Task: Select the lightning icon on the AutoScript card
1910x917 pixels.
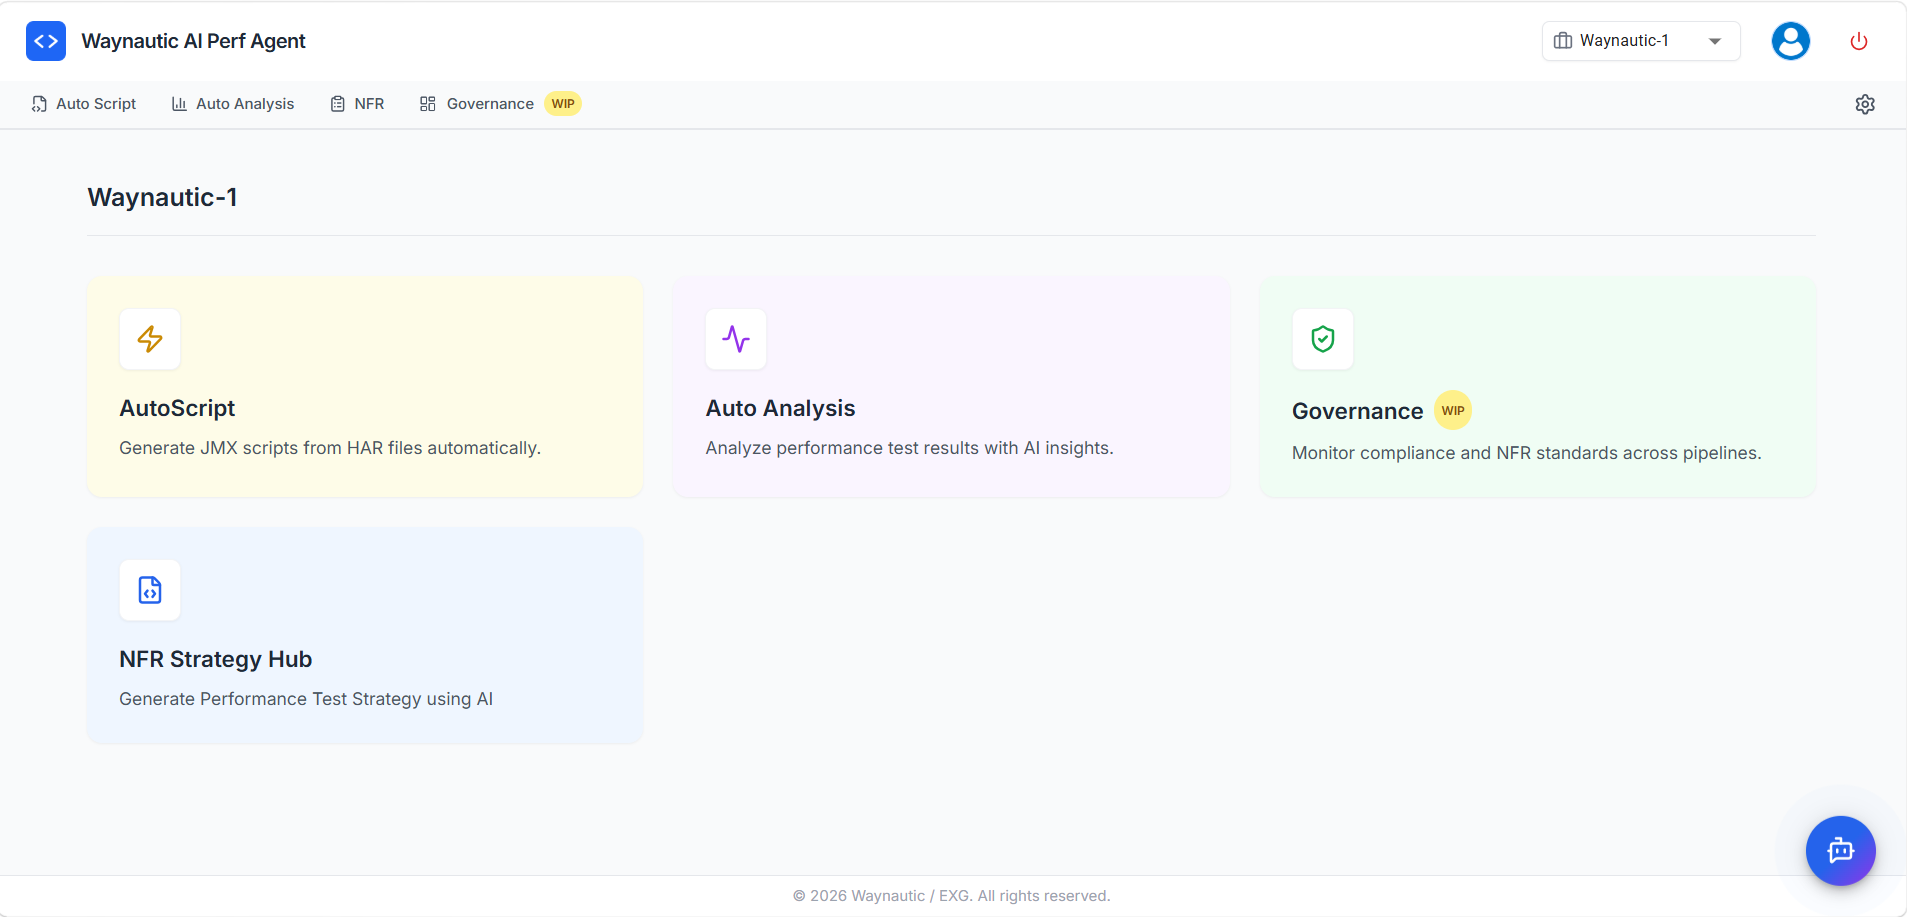Action: [150, 339]
